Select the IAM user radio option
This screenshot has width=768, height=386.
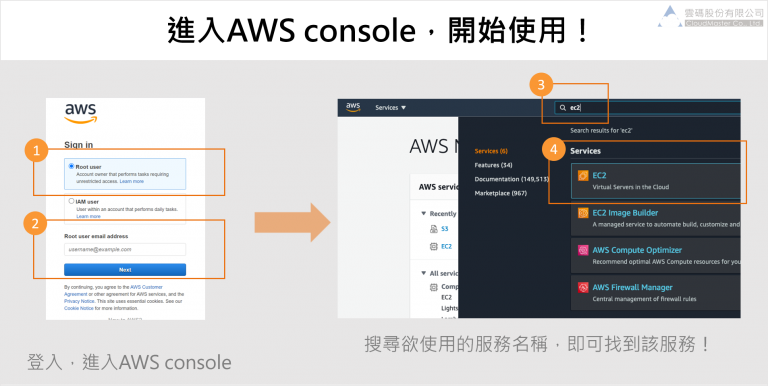72,201
